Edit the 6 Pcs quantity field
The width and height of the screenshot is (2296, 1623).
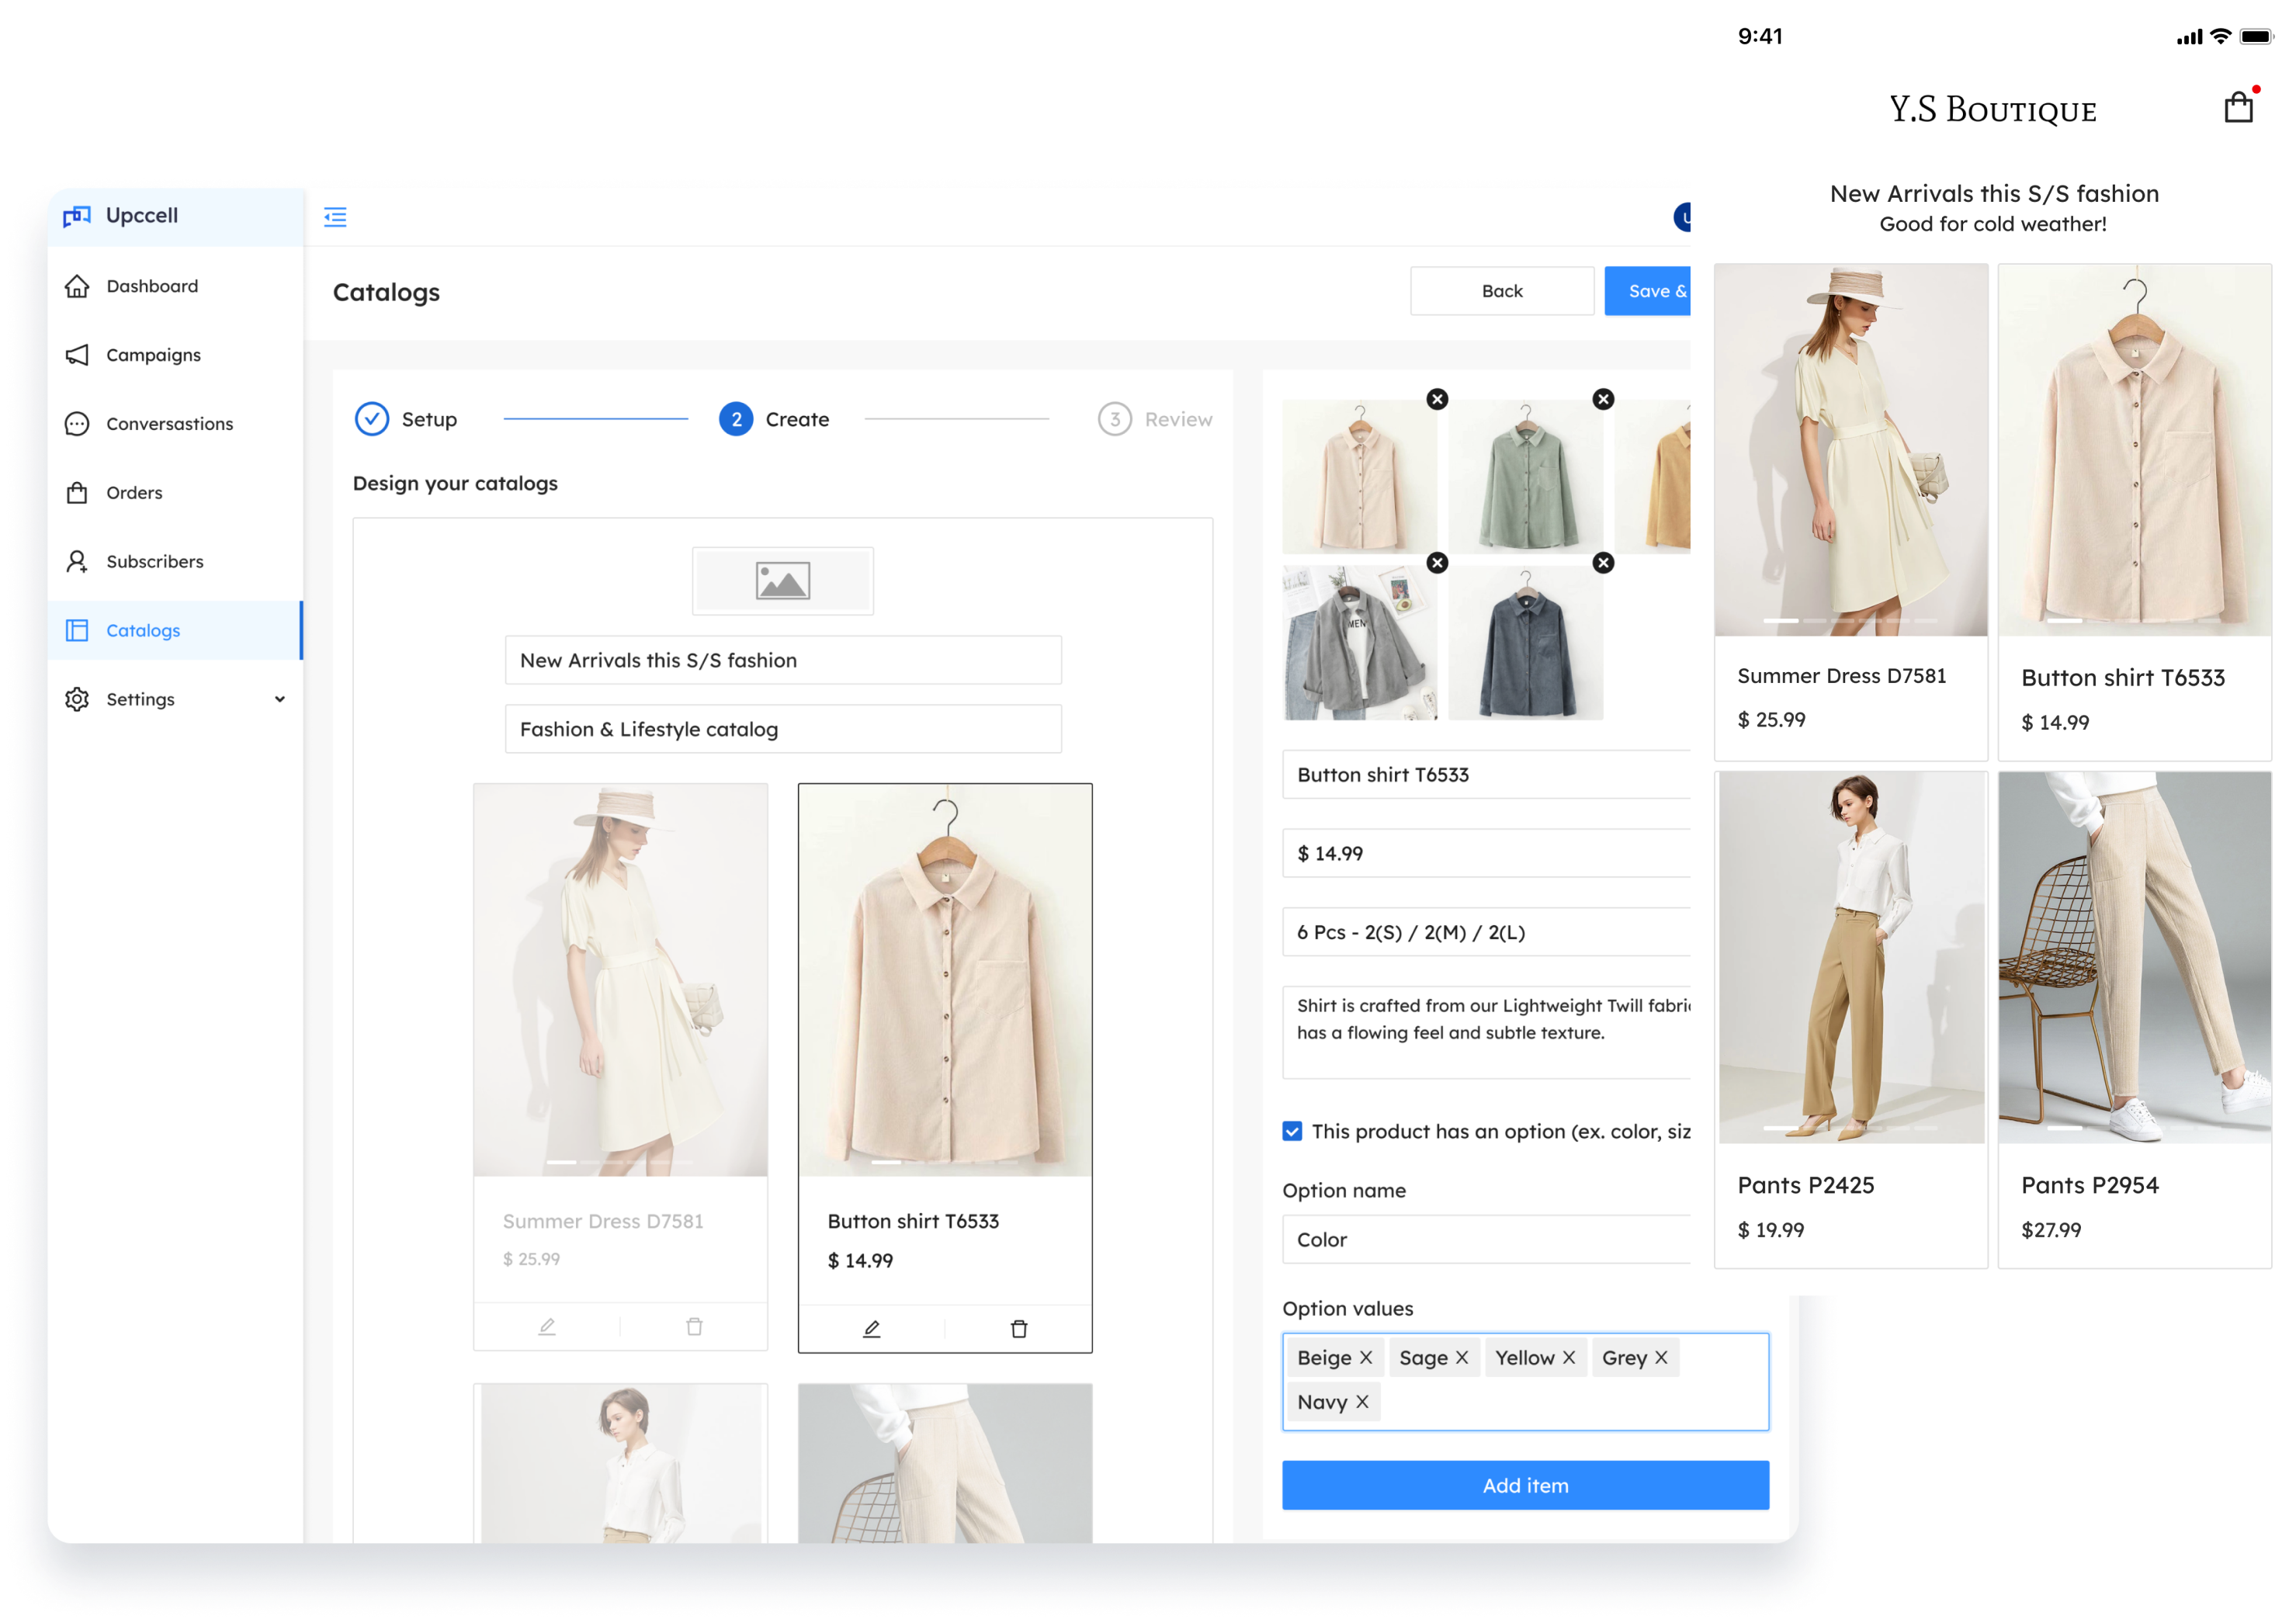[x=1486, y=933]
